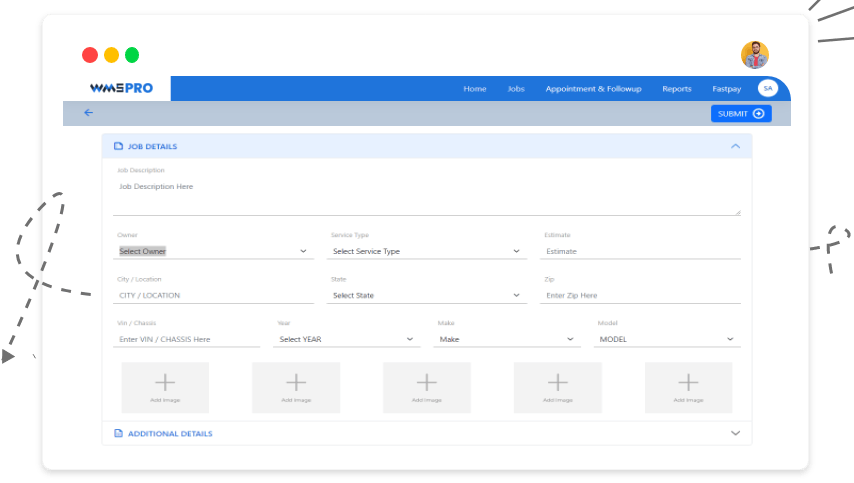Click the first Add Image plus tile
This screenshot has width=854, height=483.
point(165,387)
